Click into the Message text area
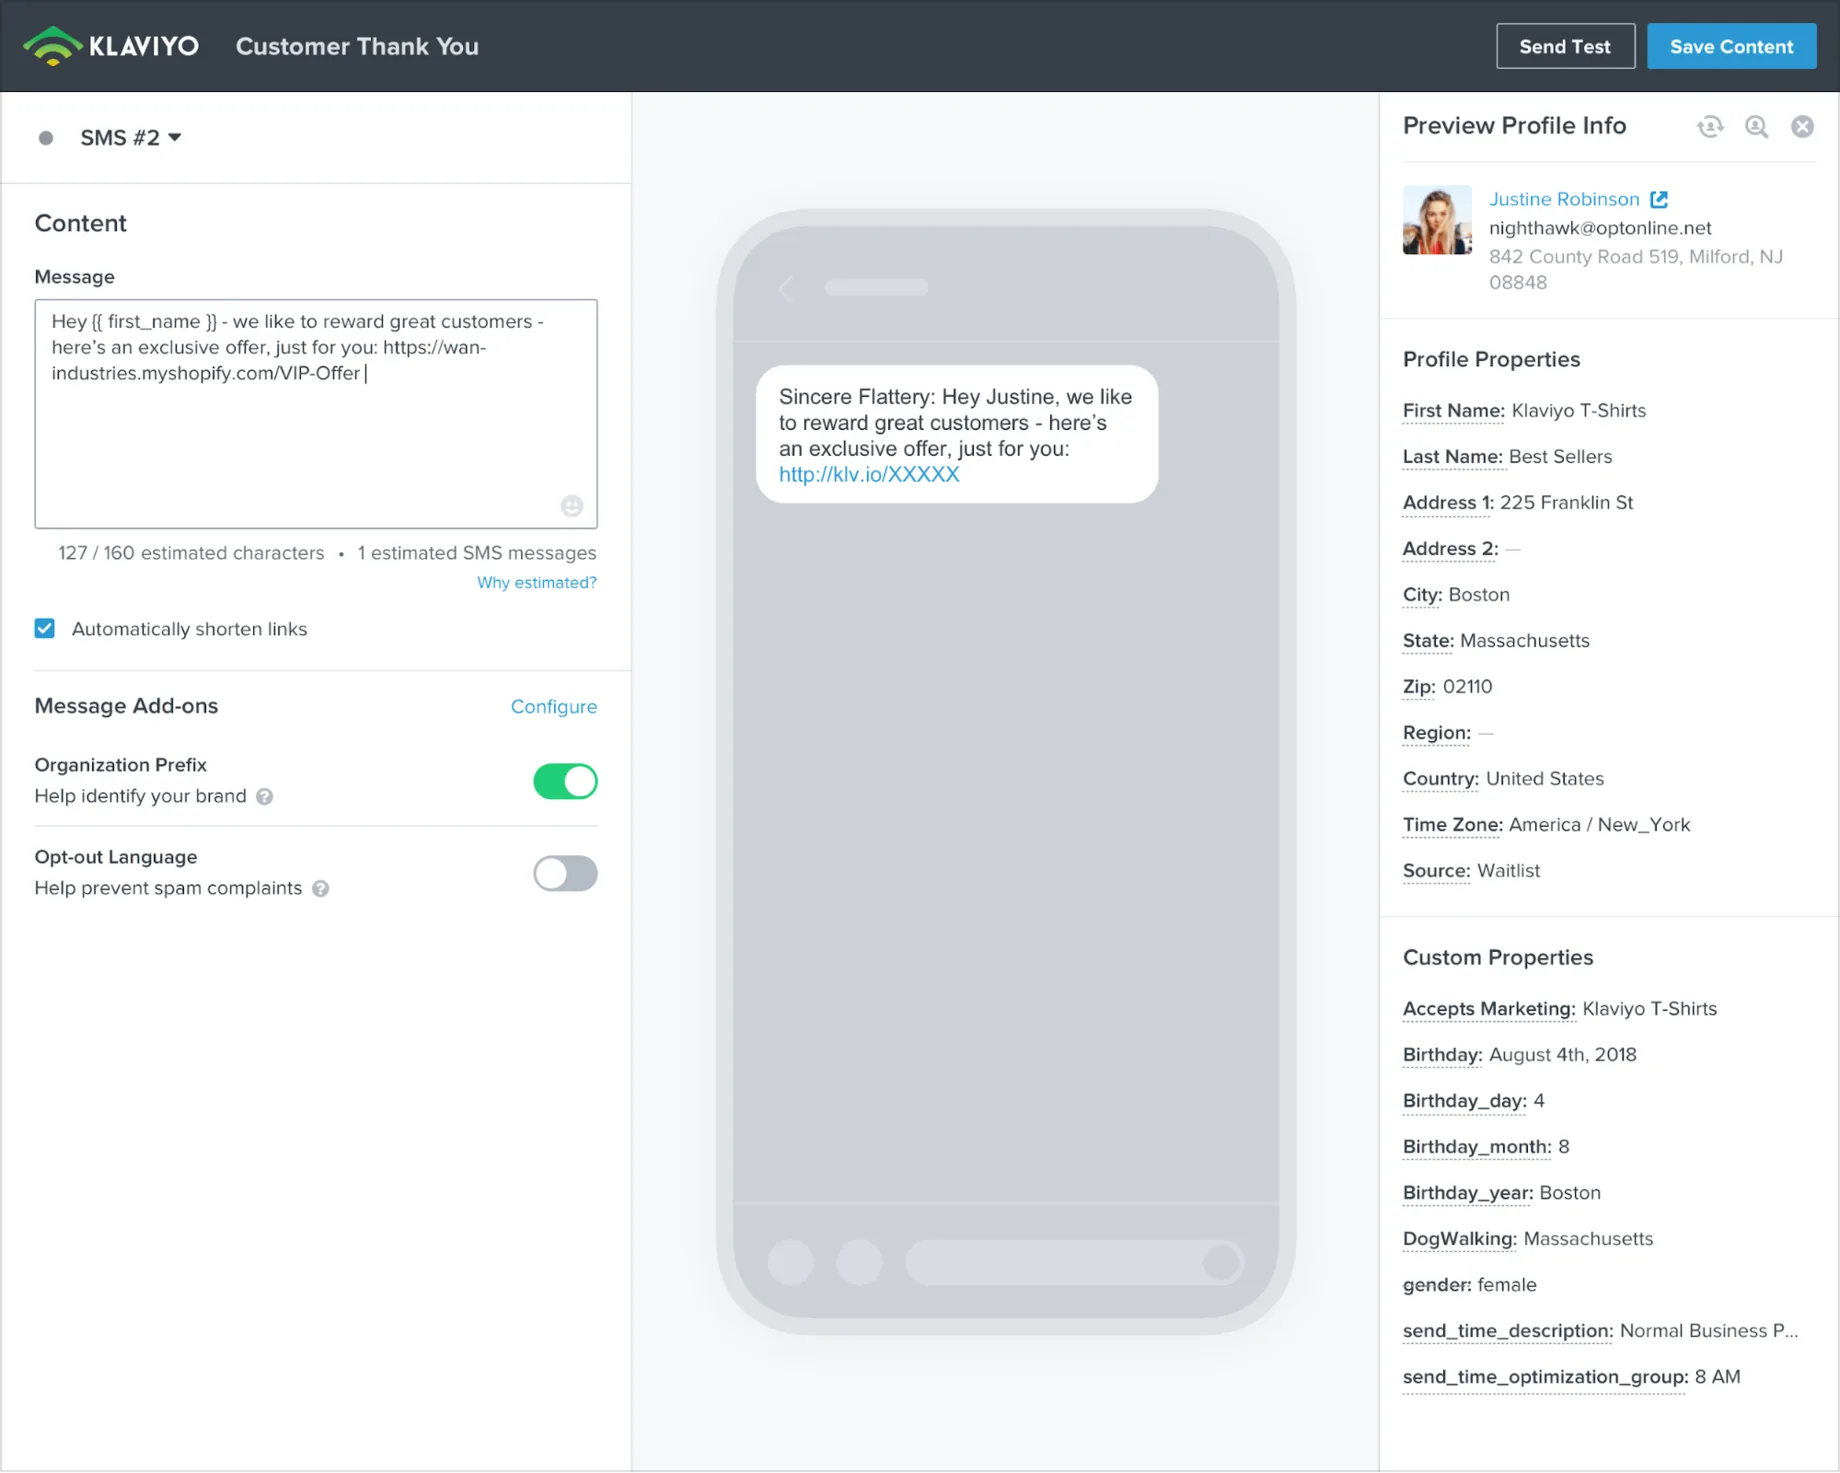The width and height of the screenshot is (1840, 1473). click(316, 414)
